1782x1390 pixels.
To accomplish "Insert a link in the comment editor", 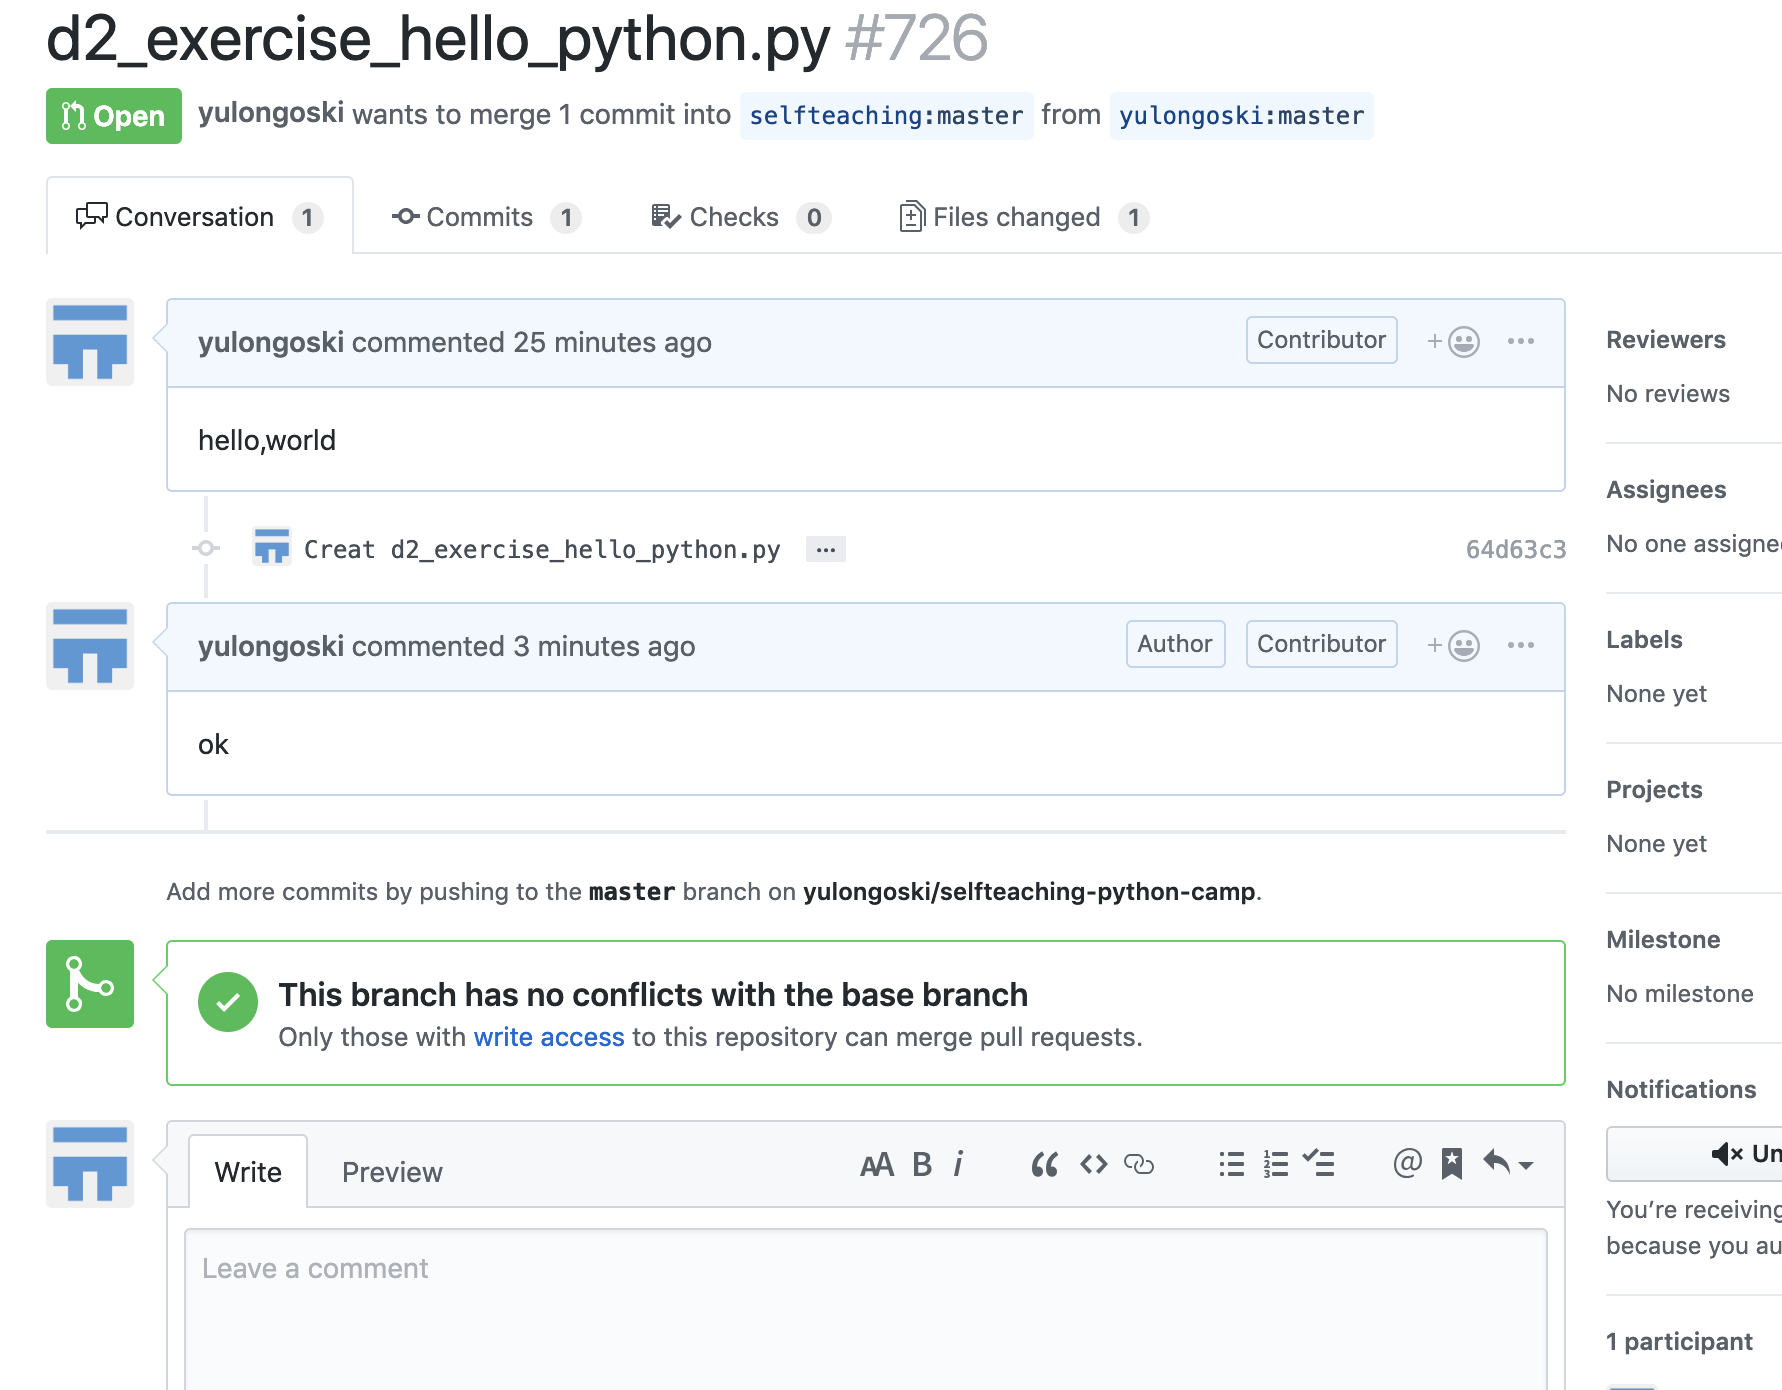I will tap(1140, 1164).
